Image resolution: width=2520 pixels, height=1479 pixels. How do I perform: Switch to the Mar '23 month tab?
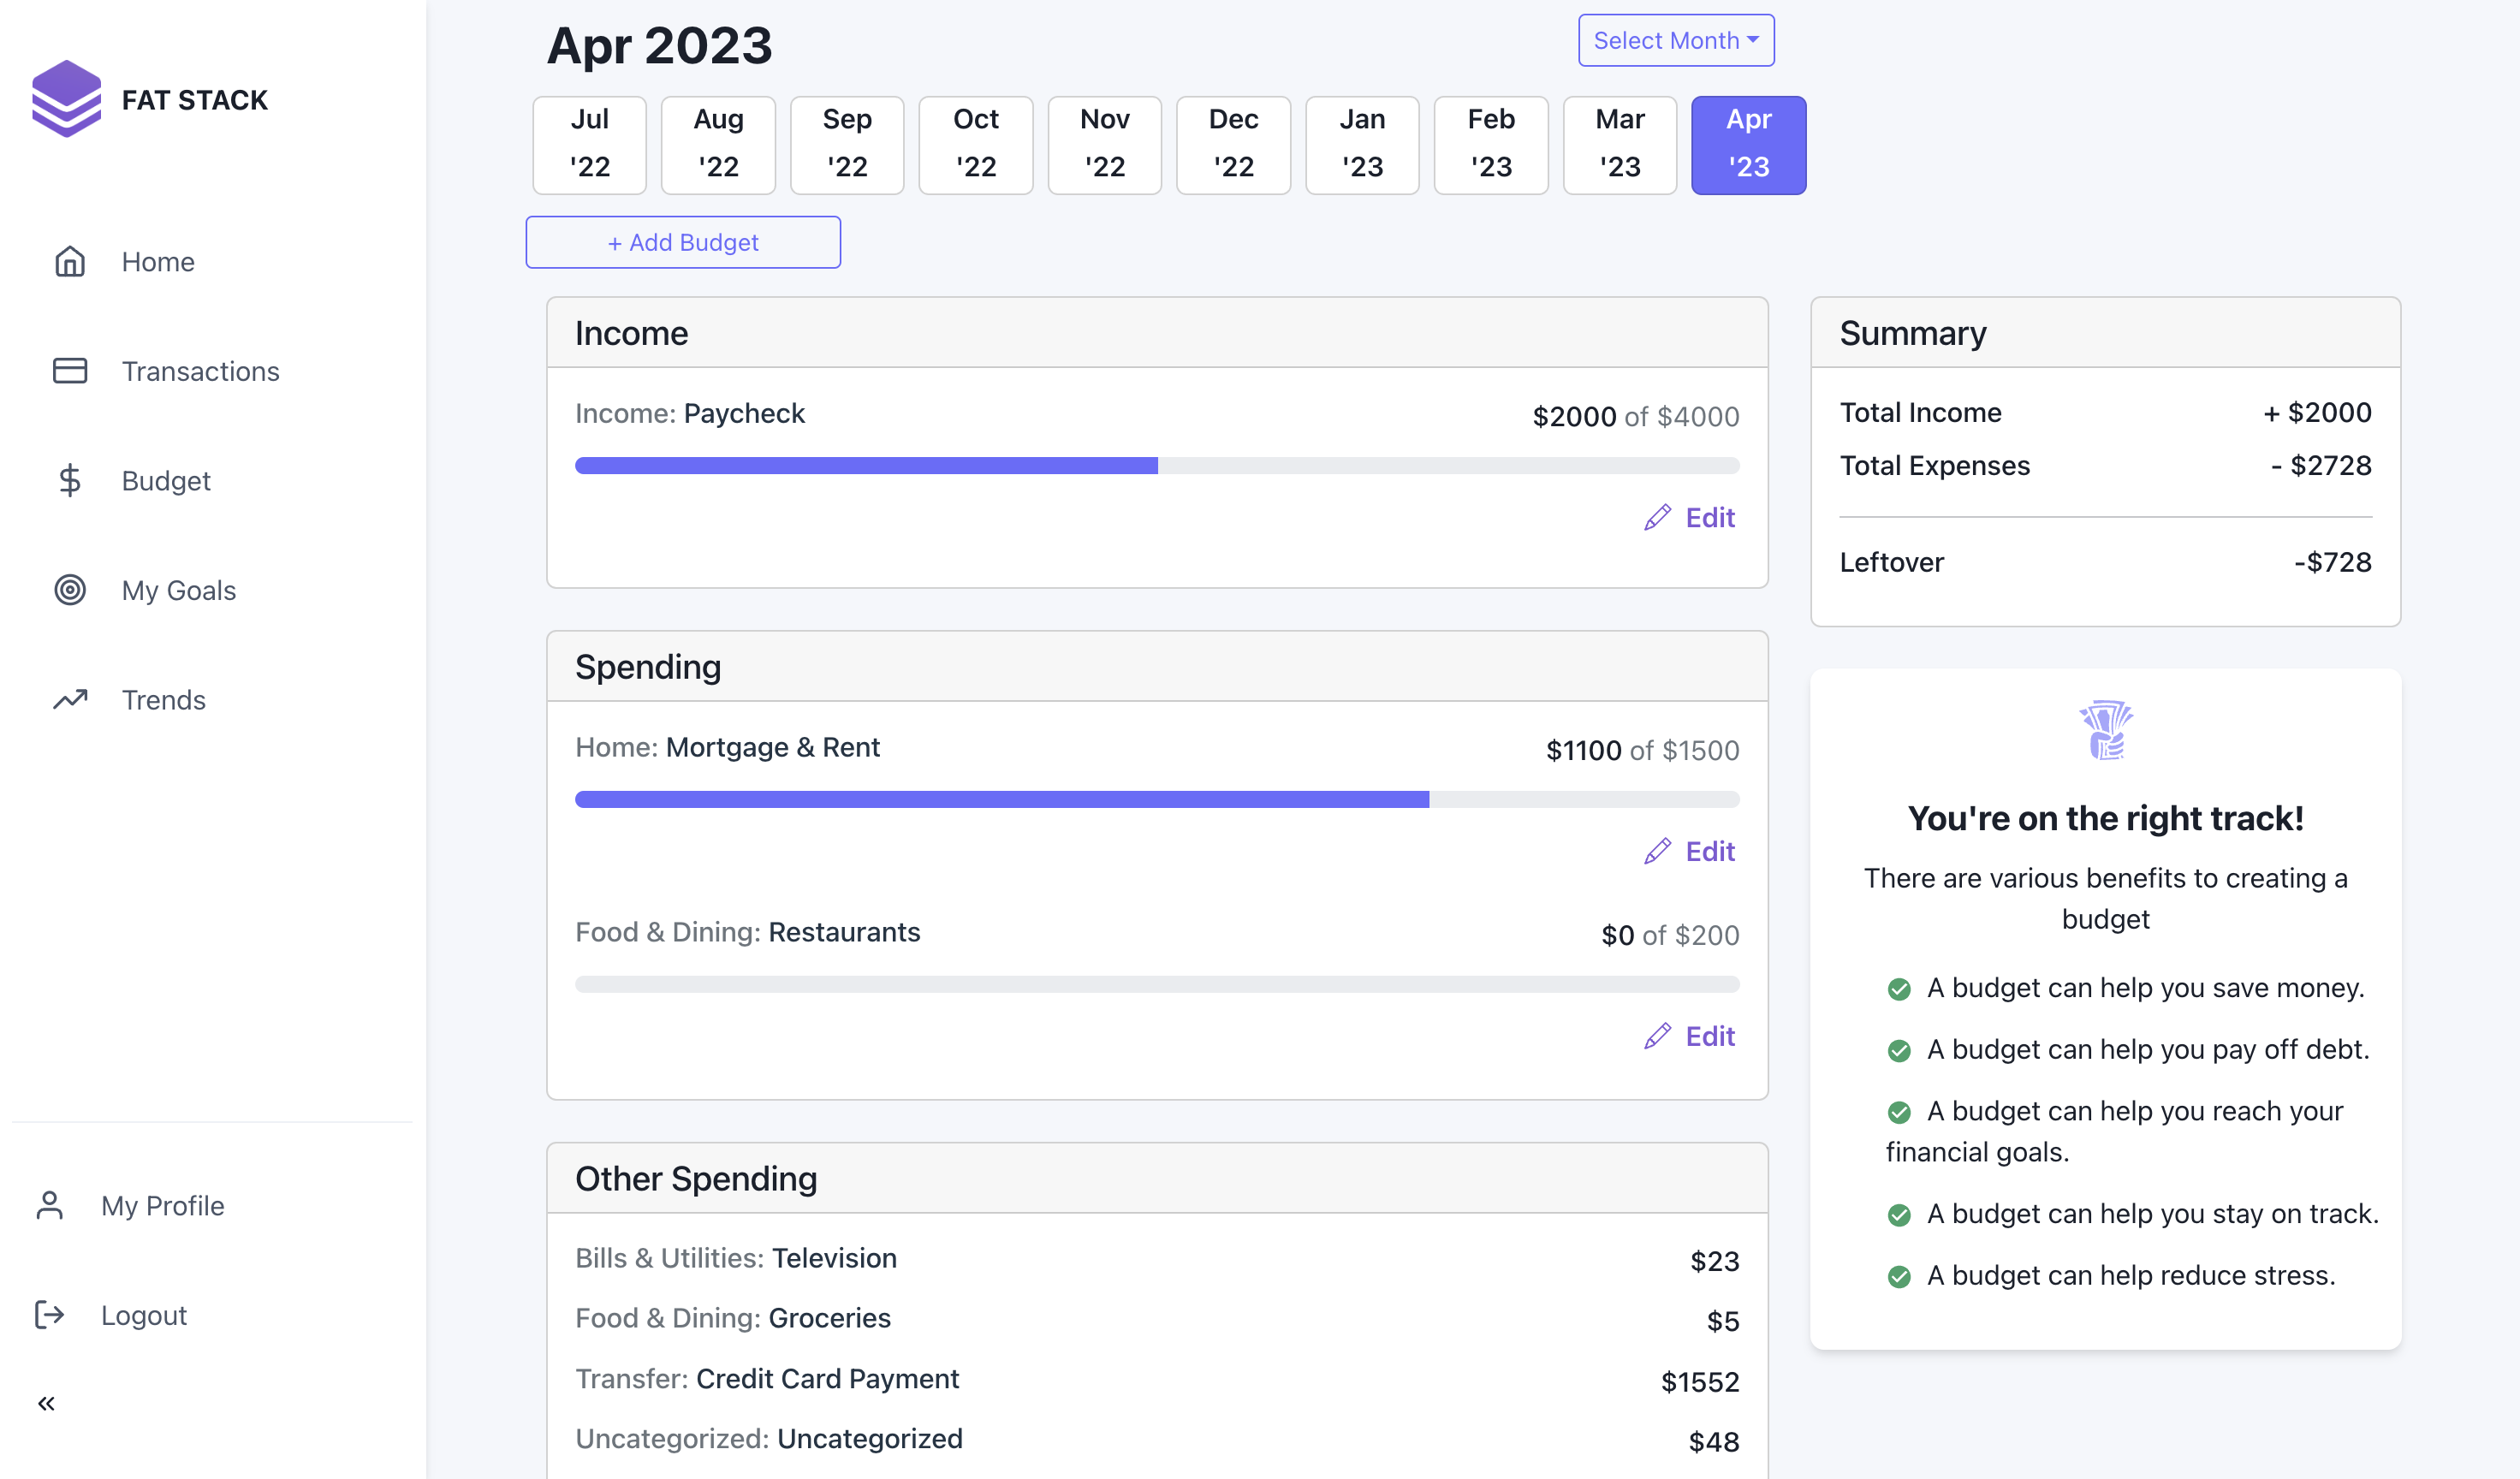tap(1619, 145)
